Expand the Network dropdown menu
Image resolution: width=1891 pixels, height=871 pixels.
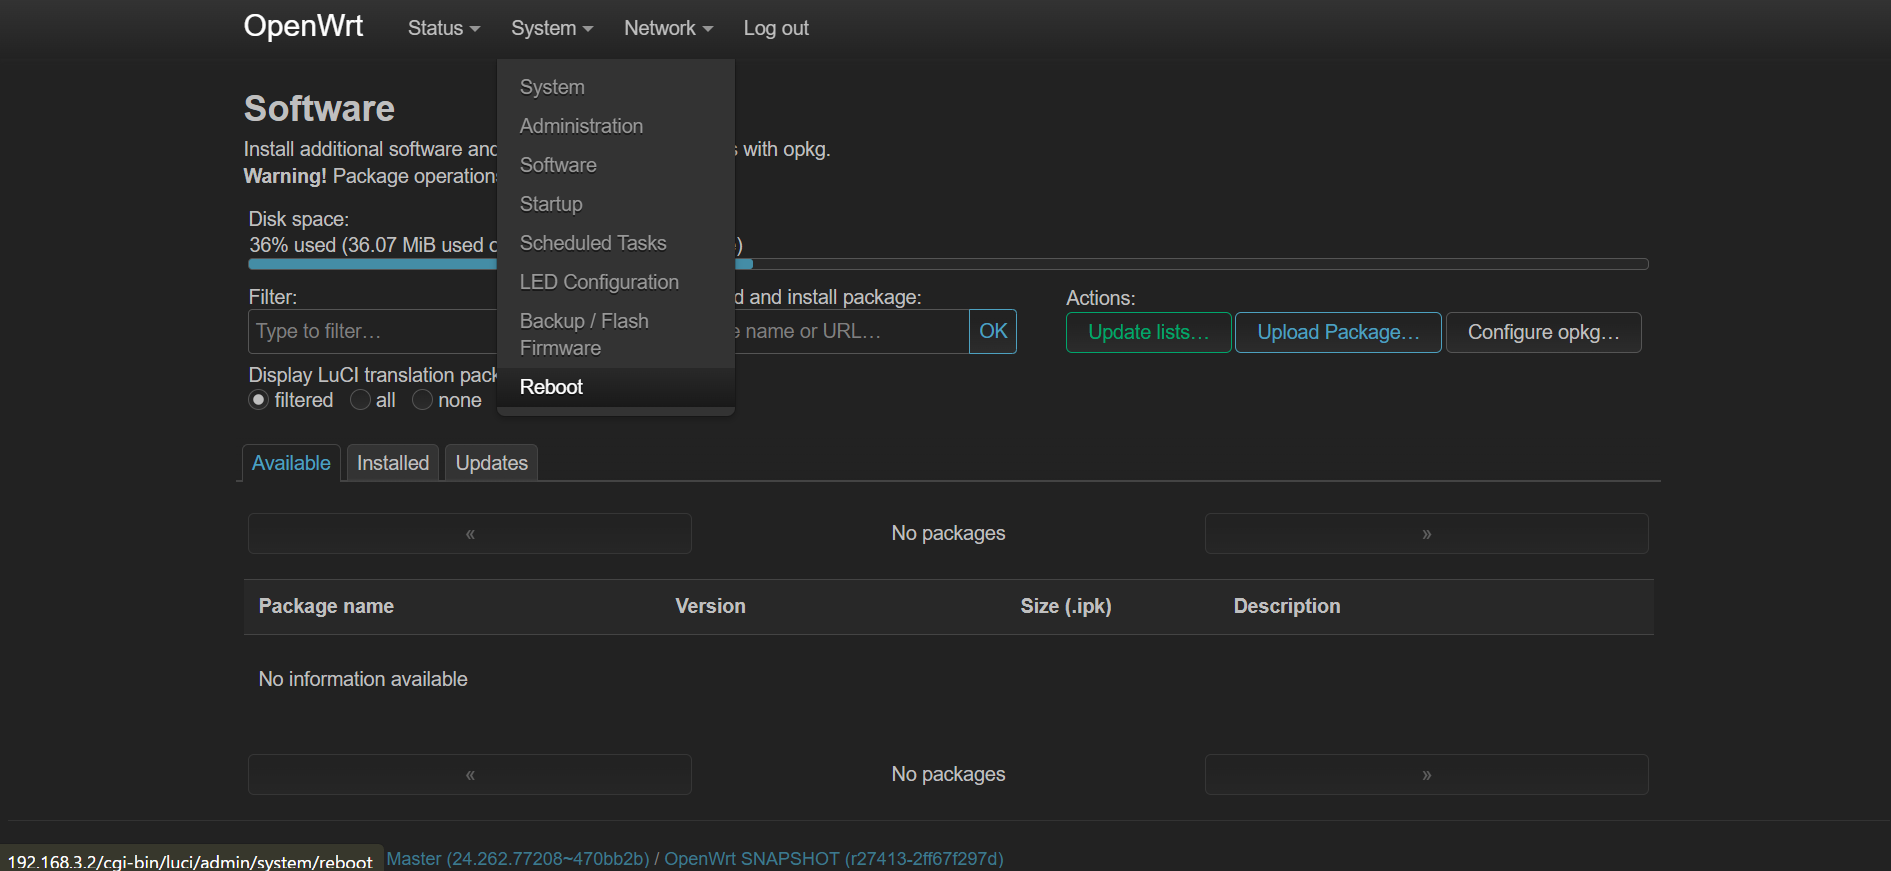(668, 28)
